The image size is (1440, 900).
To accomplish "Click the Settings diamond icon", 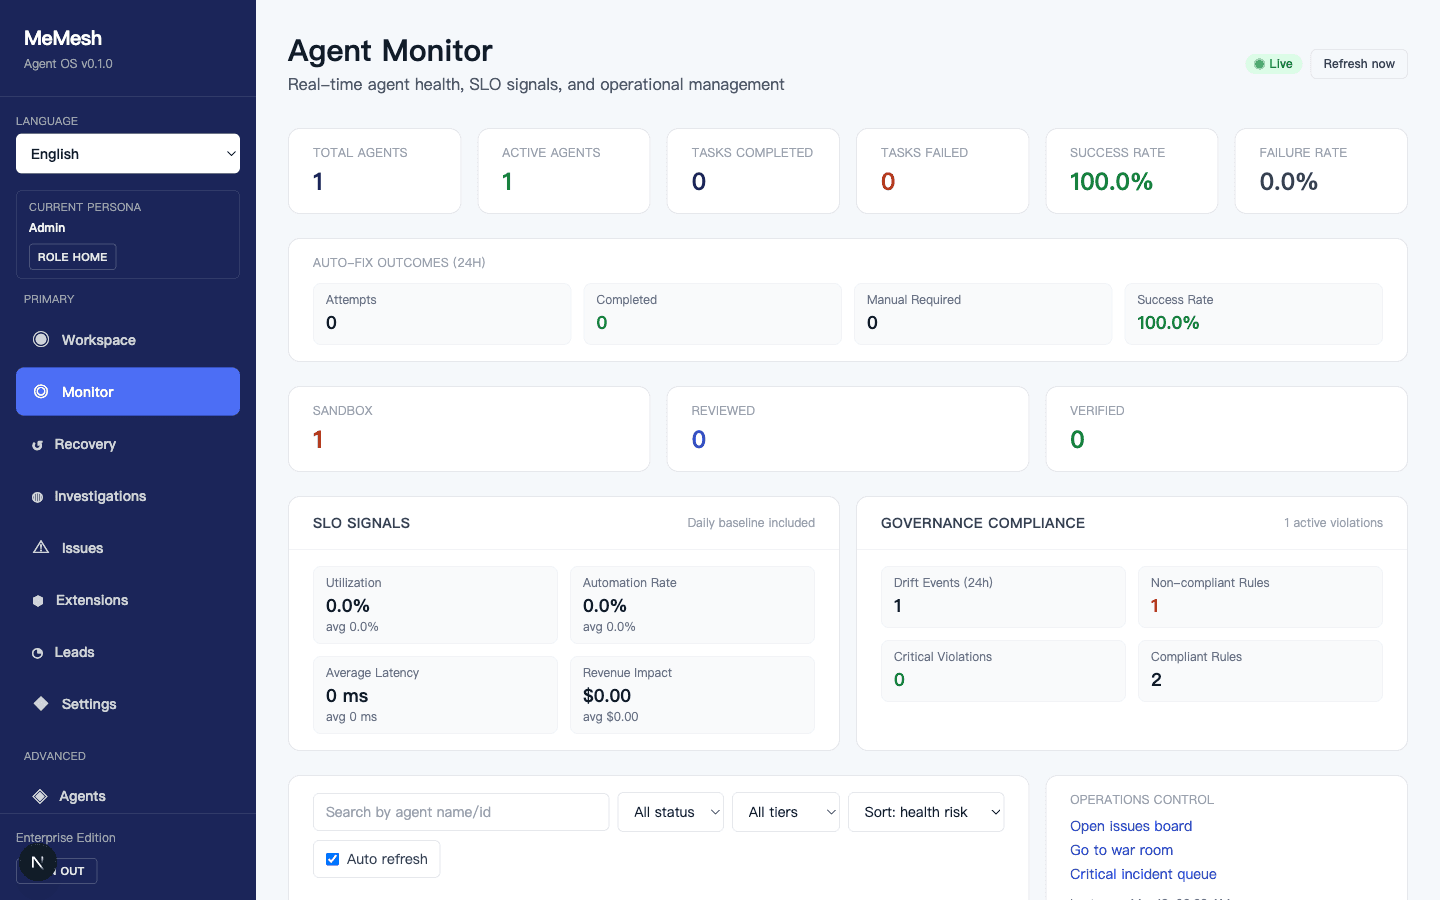I will tap(41, 703).
